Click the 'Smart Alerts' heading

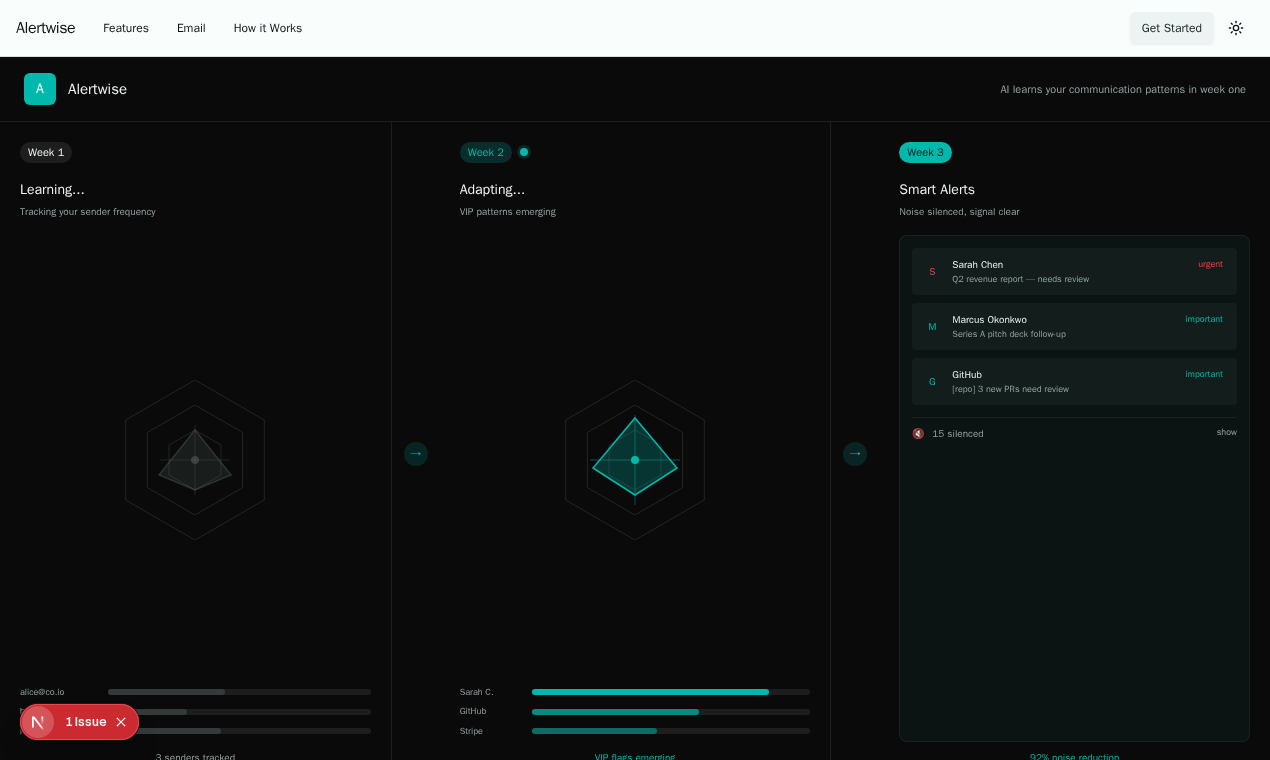[937, 189]
